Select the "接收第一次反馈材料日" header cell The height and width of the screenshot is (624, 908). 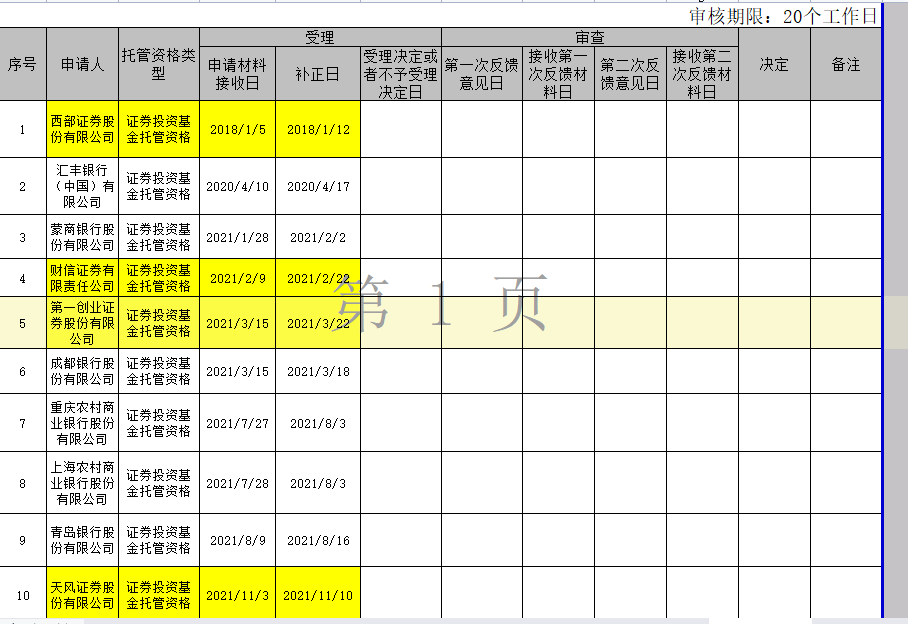[x=558, y=74]
